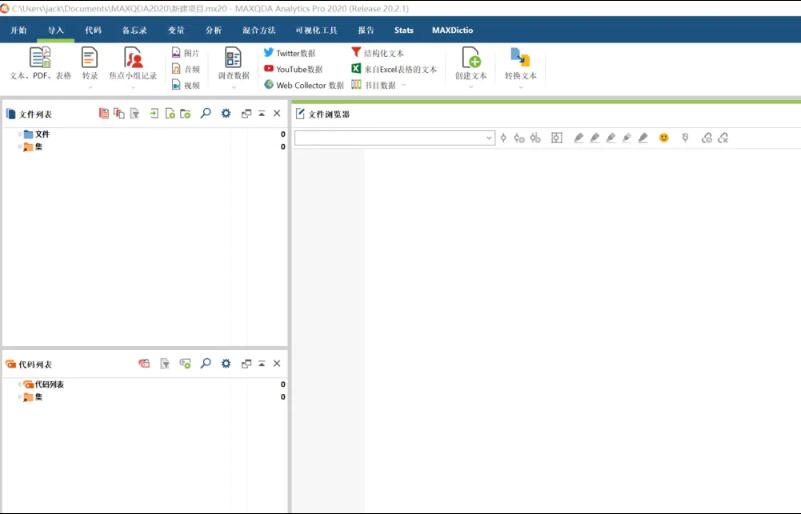Import Twitter数据
801x514 pixels.
coord(290,53)
